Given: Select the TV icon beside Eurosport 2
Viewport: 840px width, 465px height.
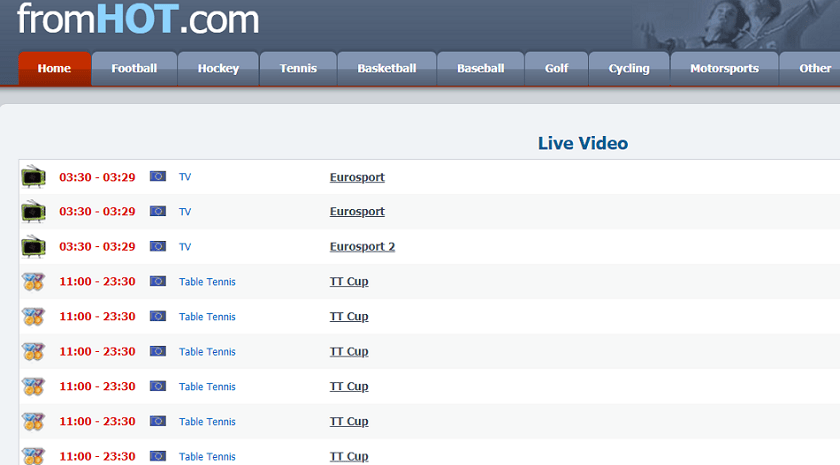Looking at the screenshot, I should coord(33,247).
